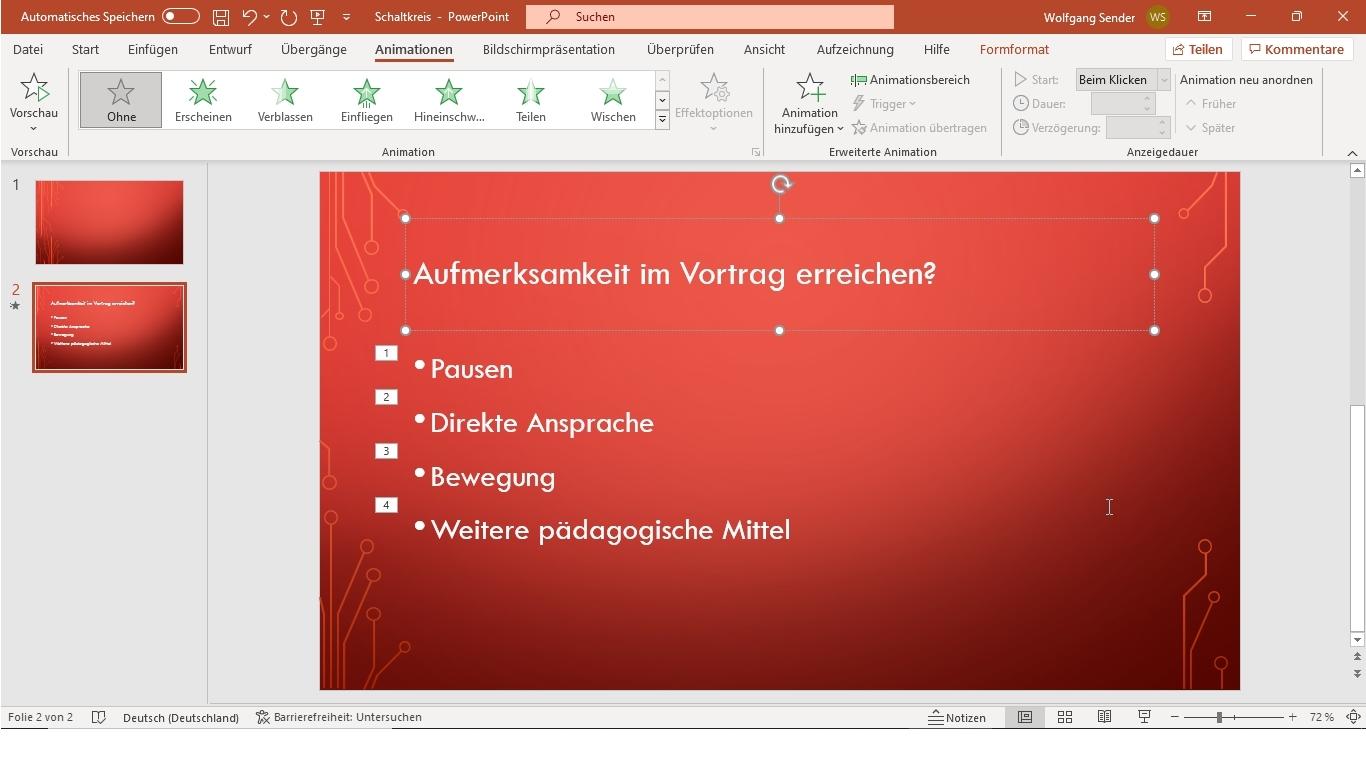Image resolution: width=1366 pixels, height=768 pixels.
Task: Toggle Automatisches Speichern switch
Action: pyautogui.click(x=180, y=17)
